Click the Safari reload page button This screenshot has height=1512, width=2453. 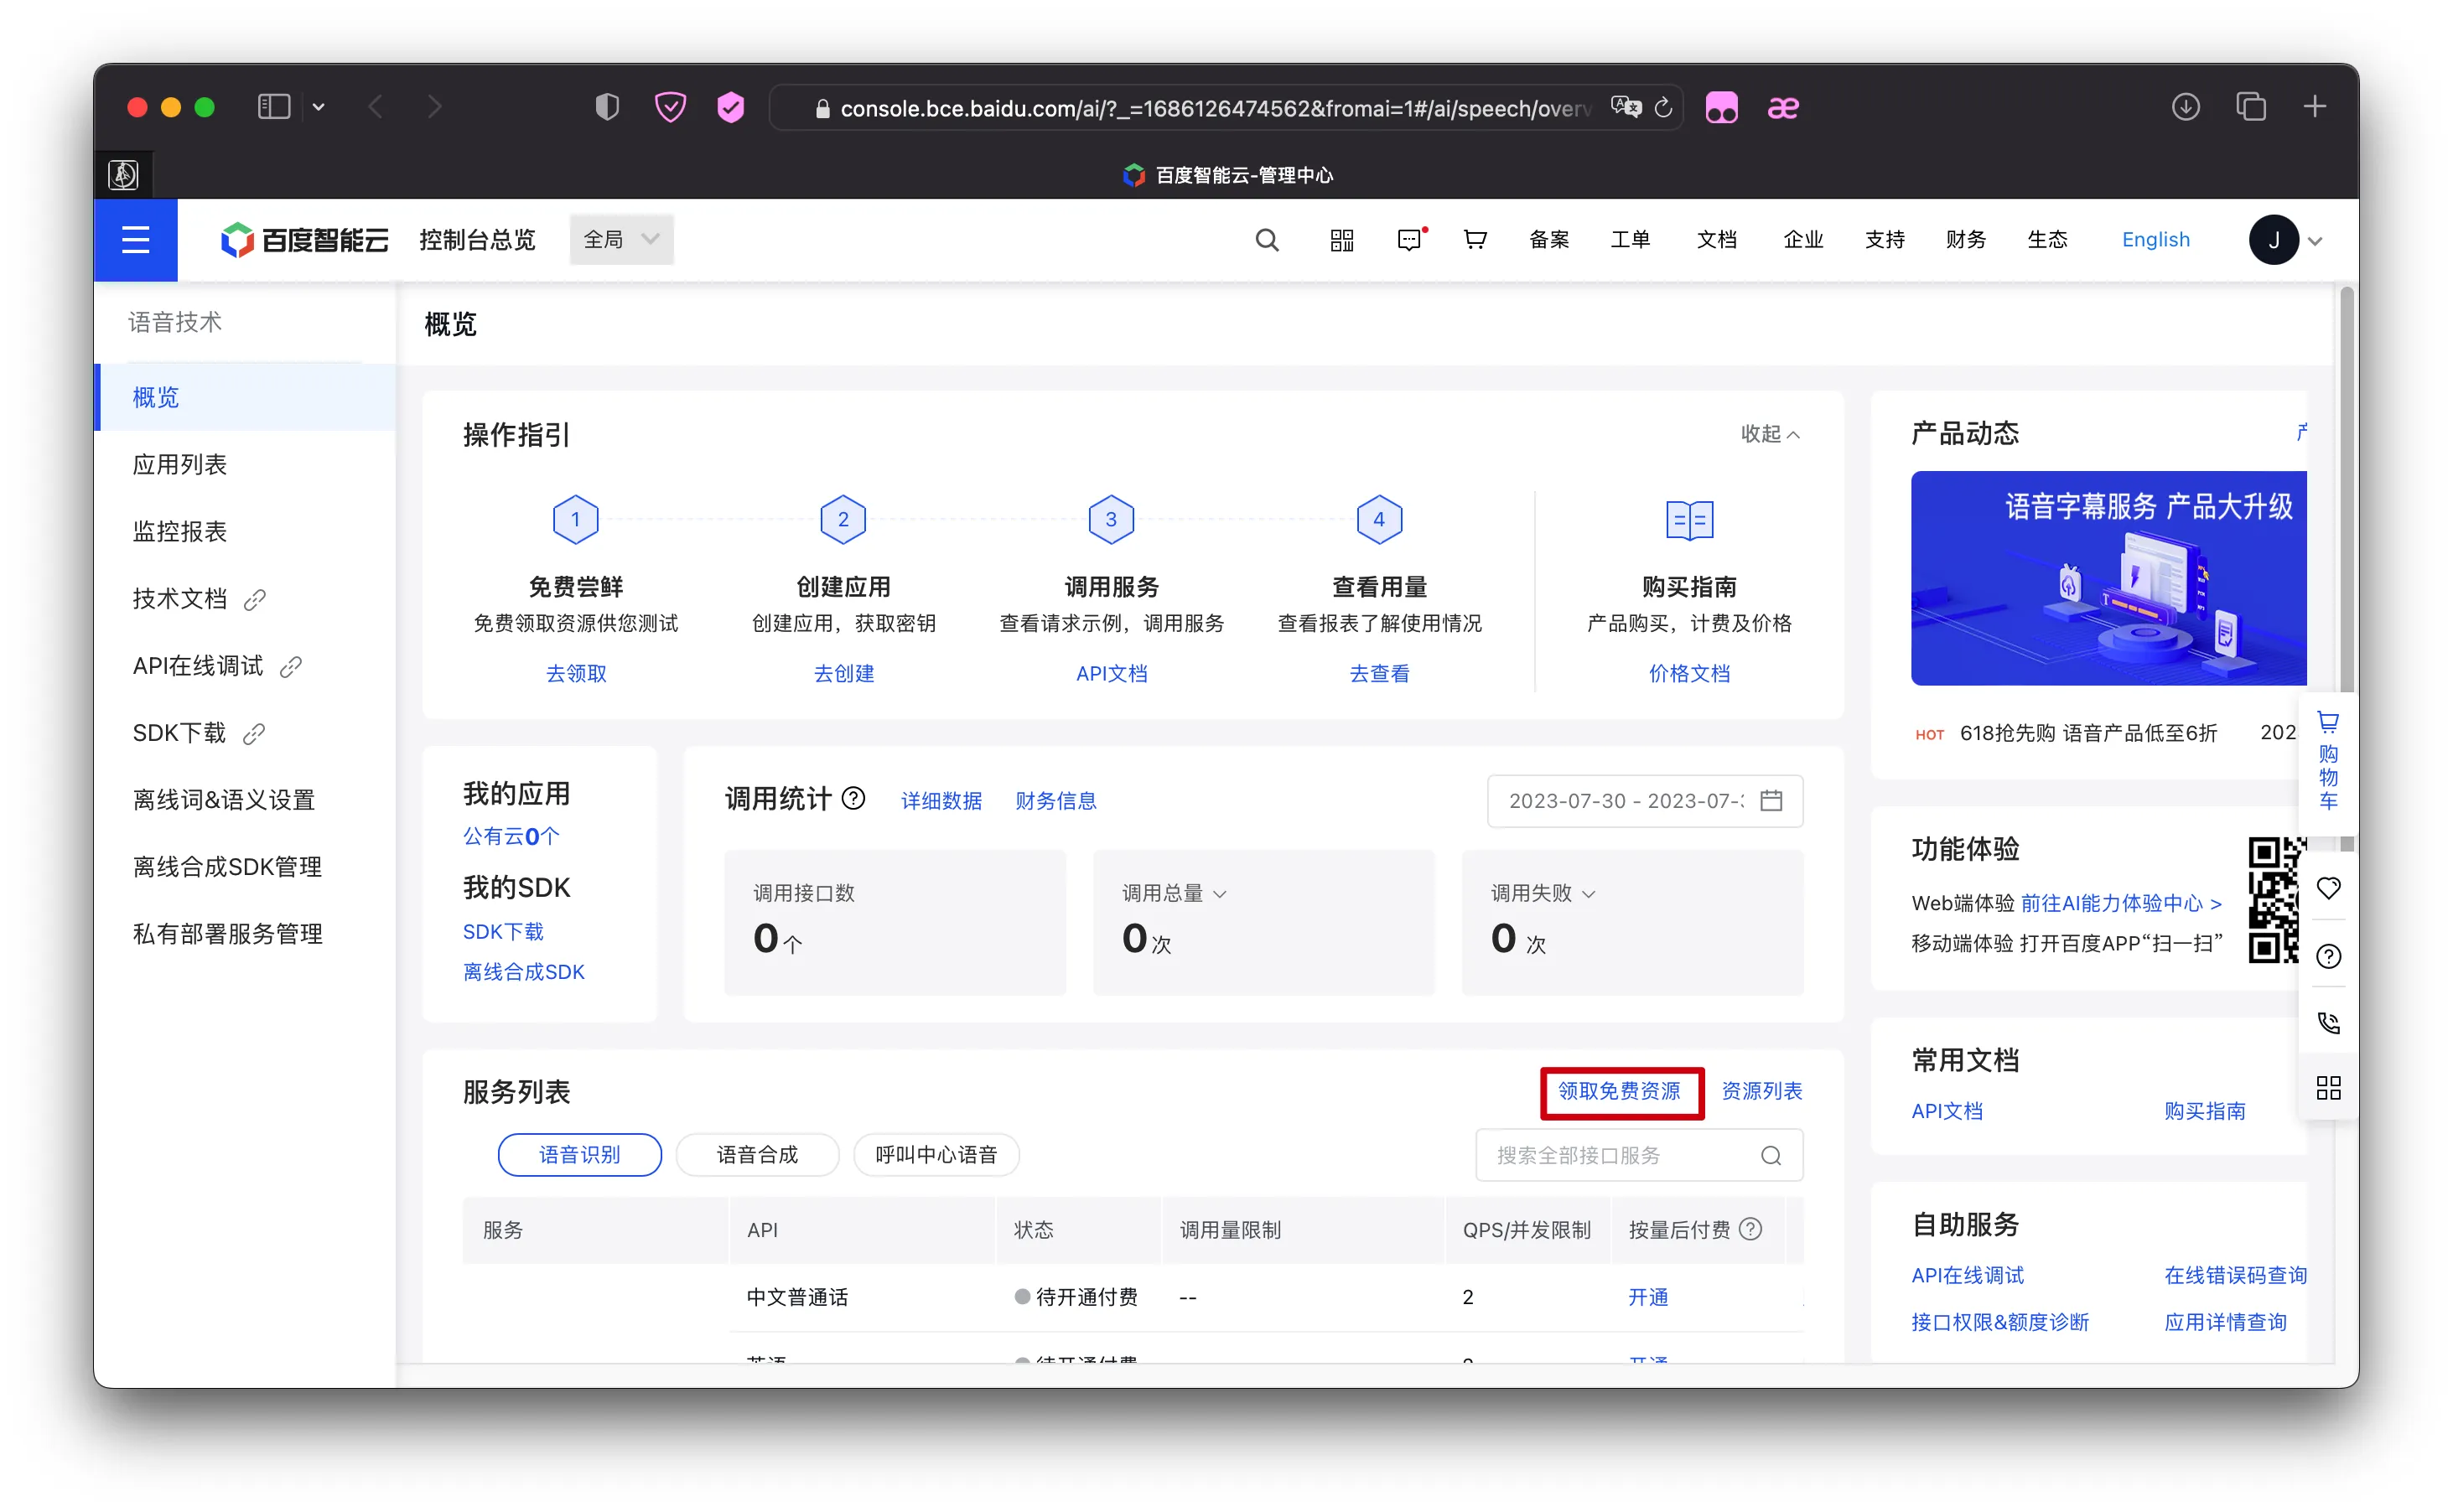tap(1663, 108)
